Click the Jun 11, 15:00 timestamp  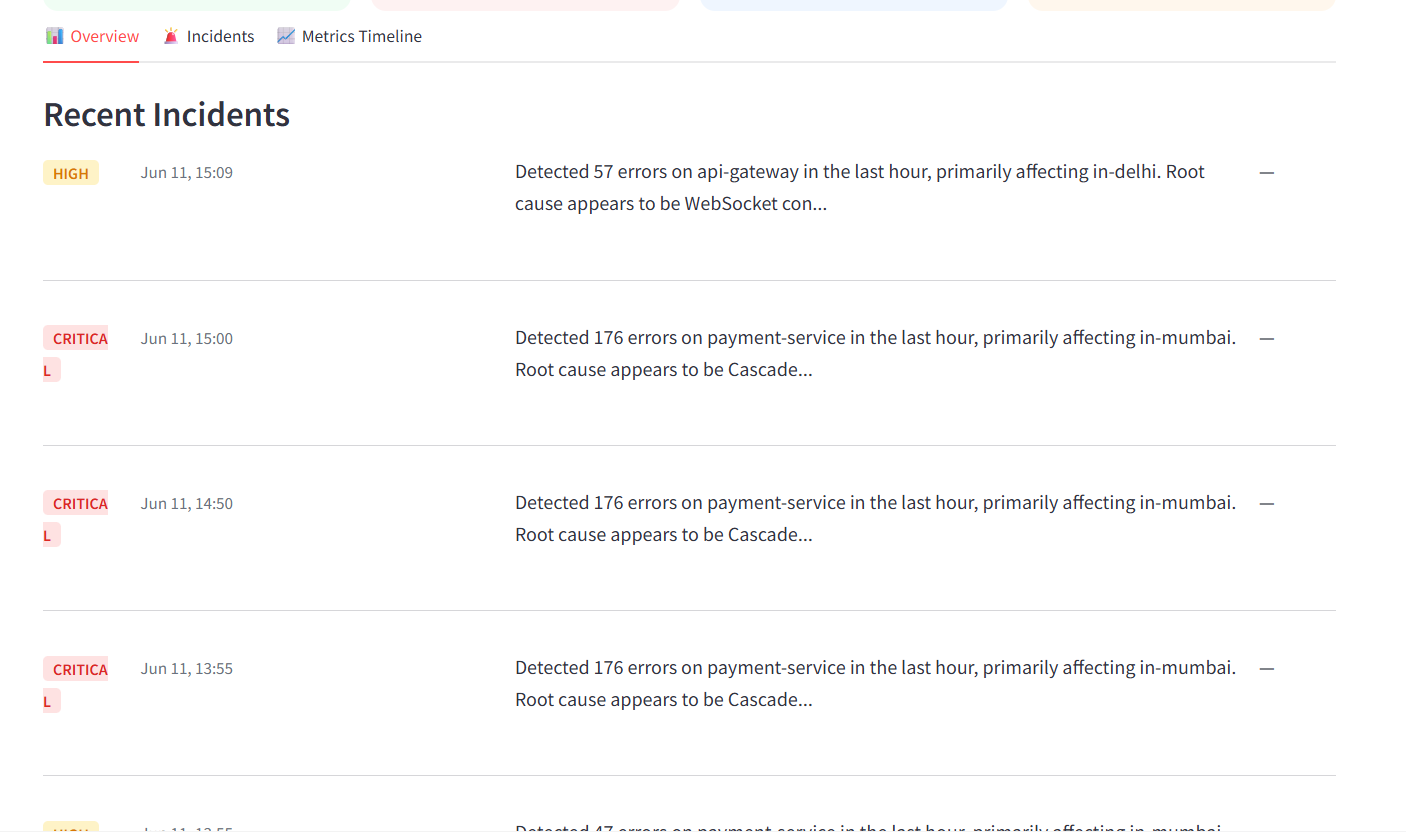187,338
